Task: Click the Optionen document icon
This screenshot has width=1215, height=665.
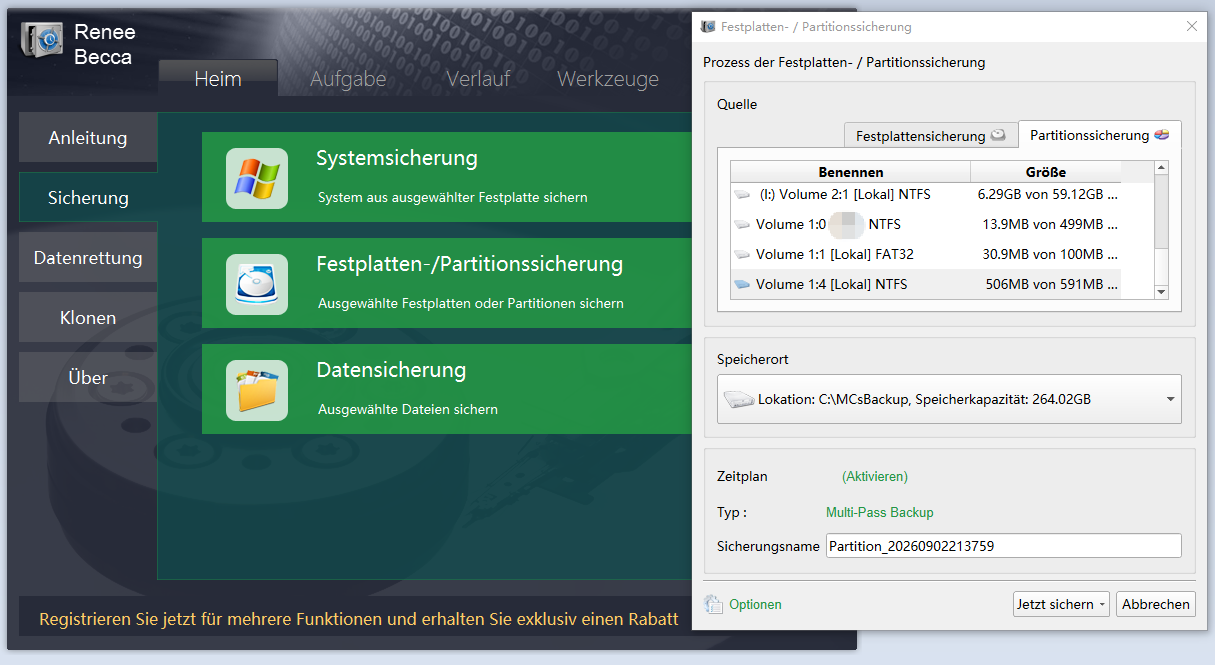Action: [x=713, y=604]
